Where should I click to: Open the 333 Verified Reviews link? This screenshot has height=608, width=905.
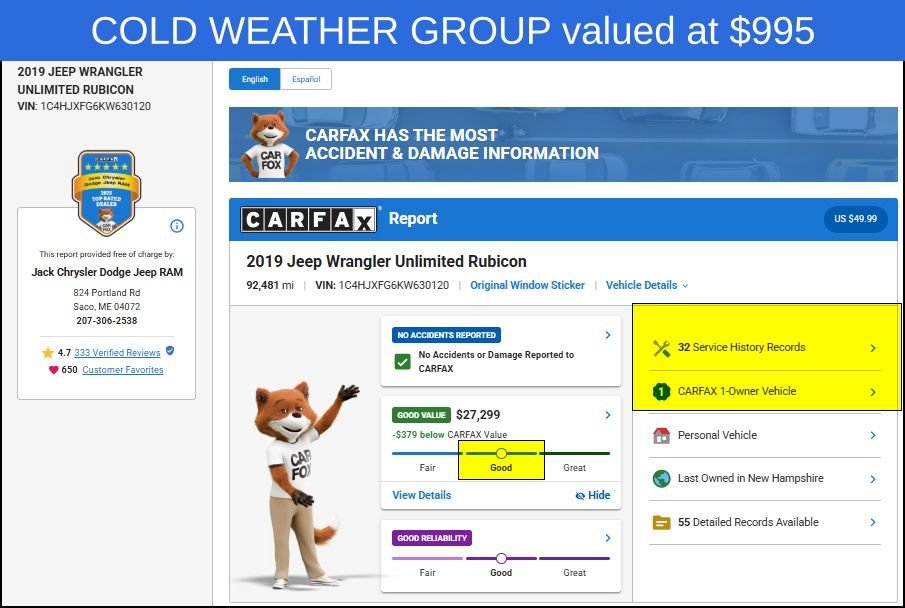[x=117, y=353]
